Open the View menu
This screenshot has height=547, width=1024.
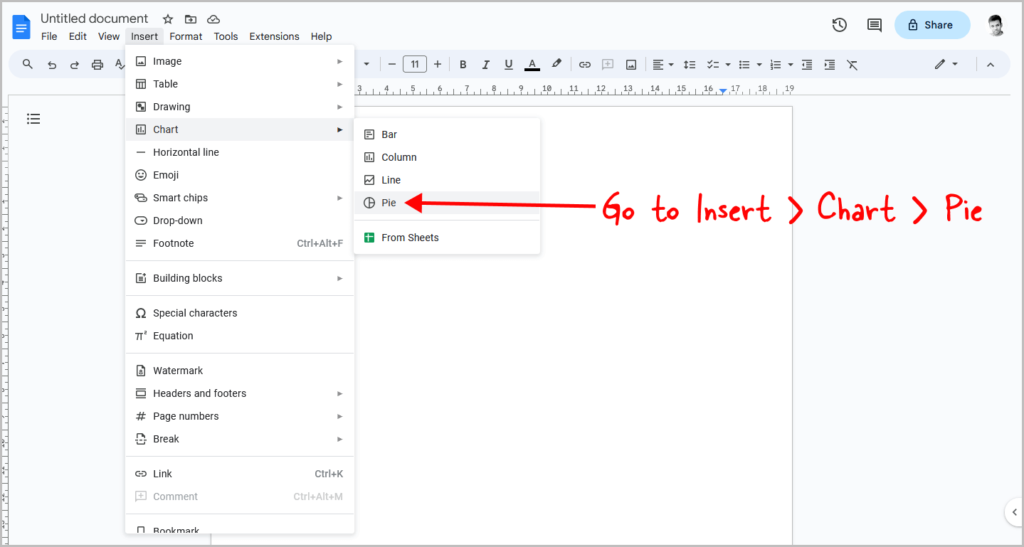click(108, 37)
